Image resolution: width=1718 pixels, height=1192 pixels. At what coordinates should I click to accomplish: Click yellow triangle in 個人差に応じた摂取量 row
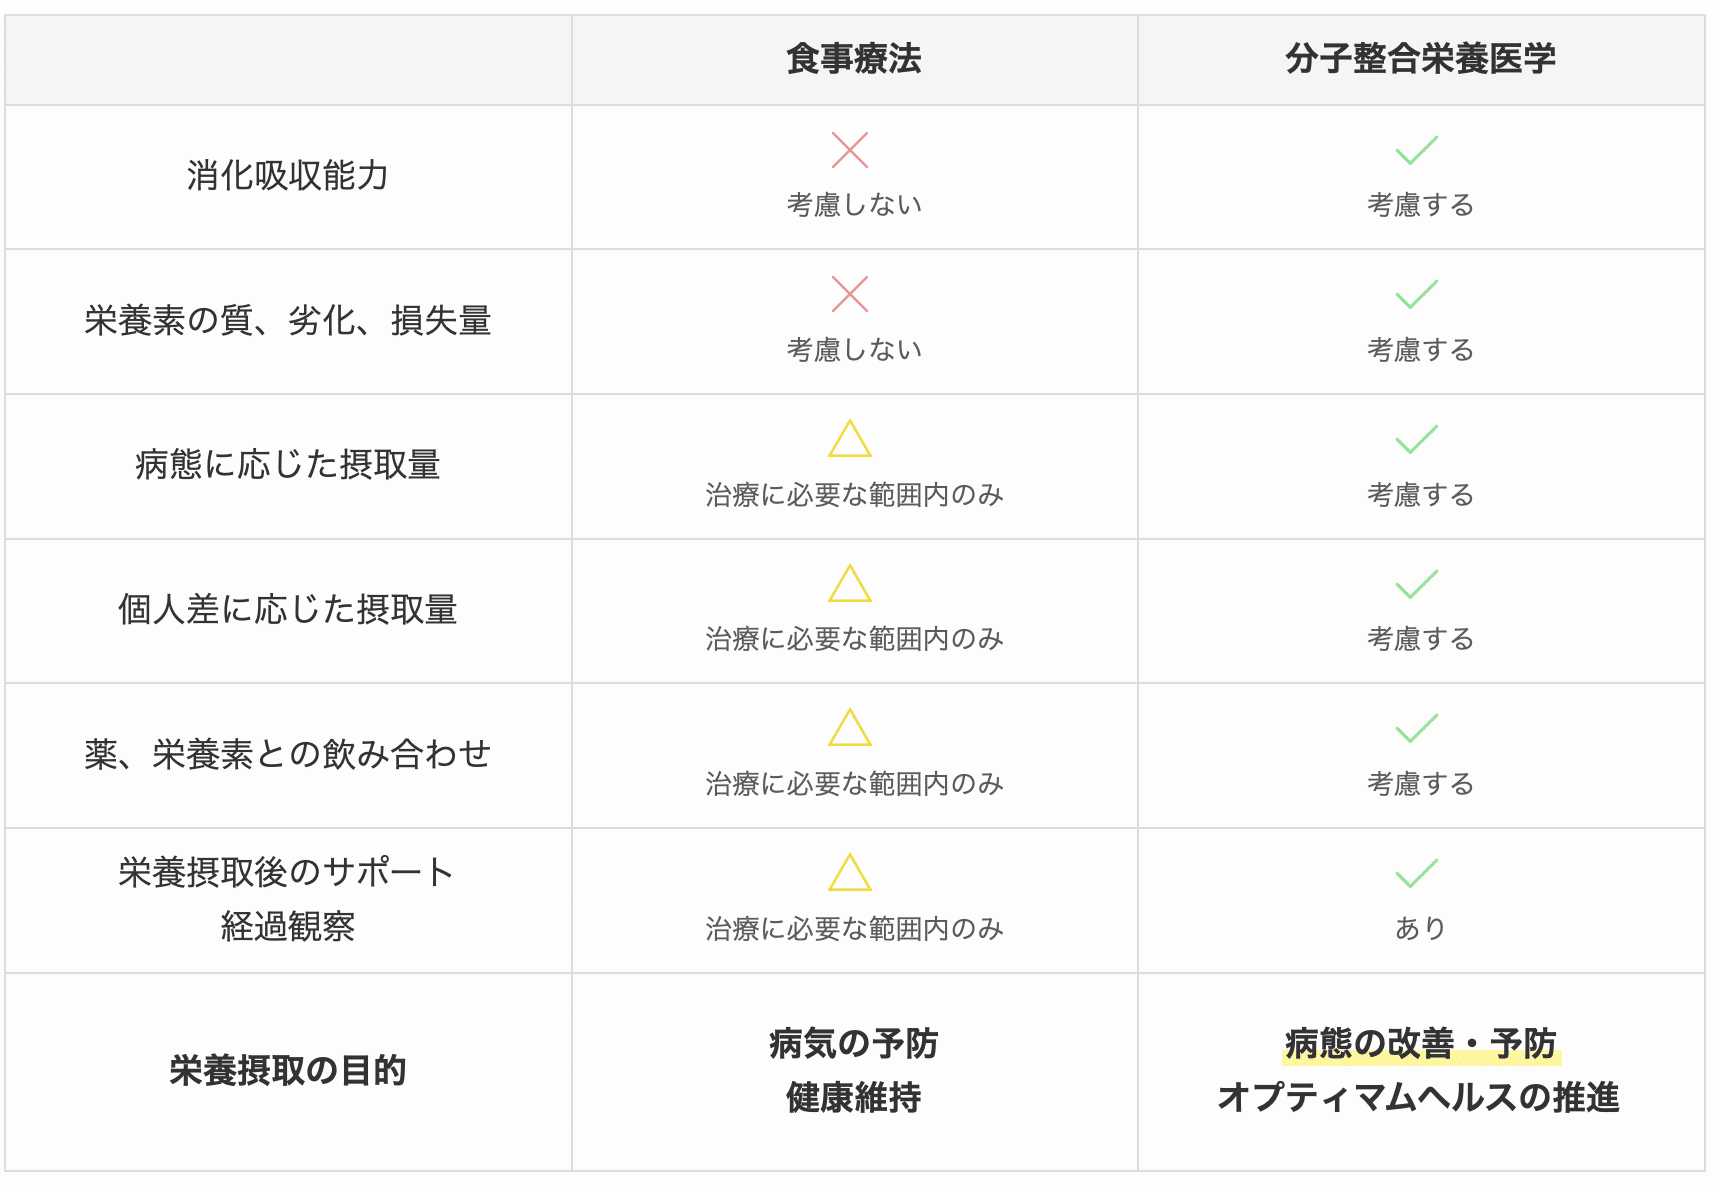(849, 584)
